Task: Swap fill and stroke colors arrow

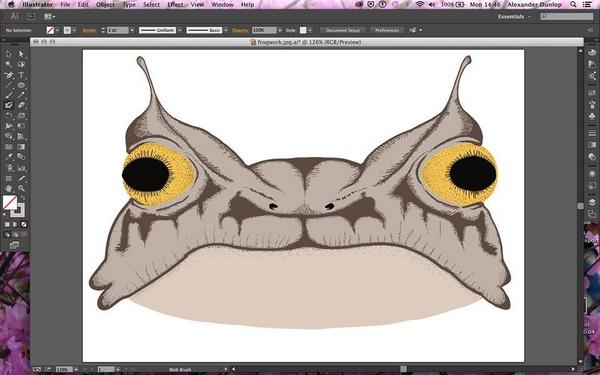Action: (x=23, y=198)
